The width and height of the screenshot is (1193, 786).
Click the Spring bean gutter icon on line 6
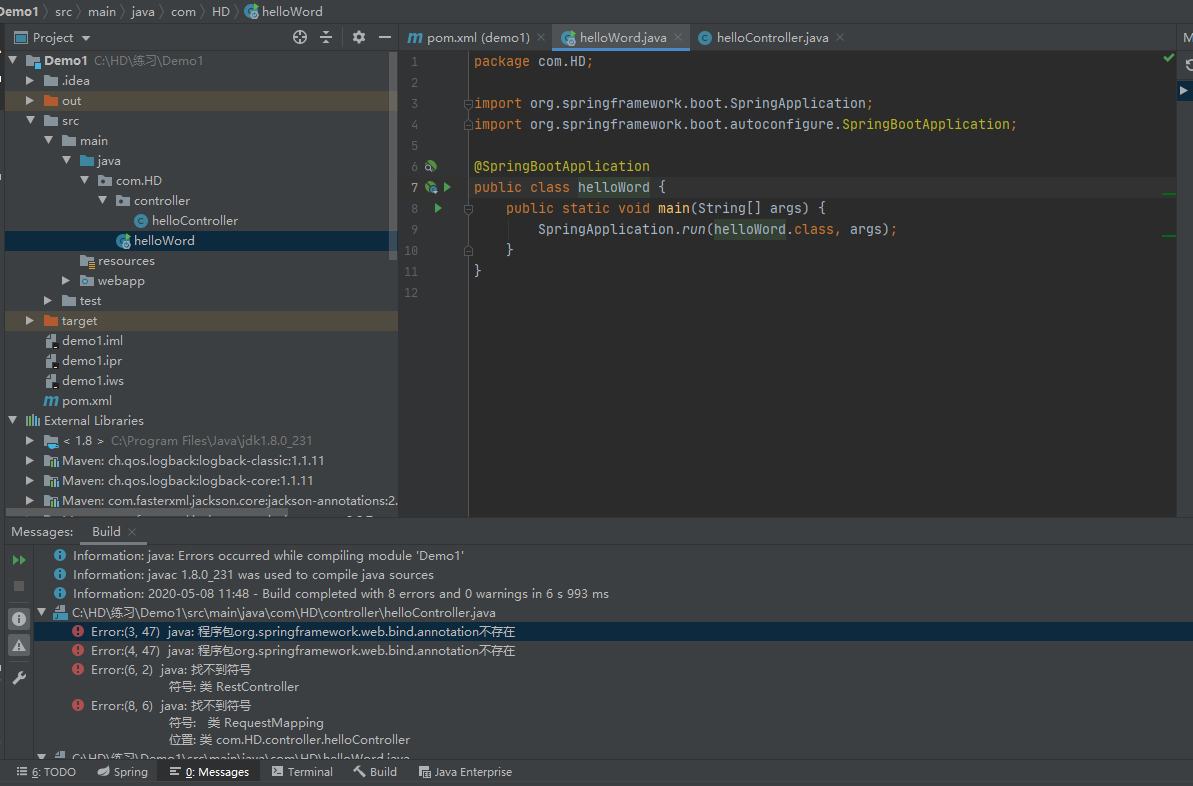click(x=431, y=166)
